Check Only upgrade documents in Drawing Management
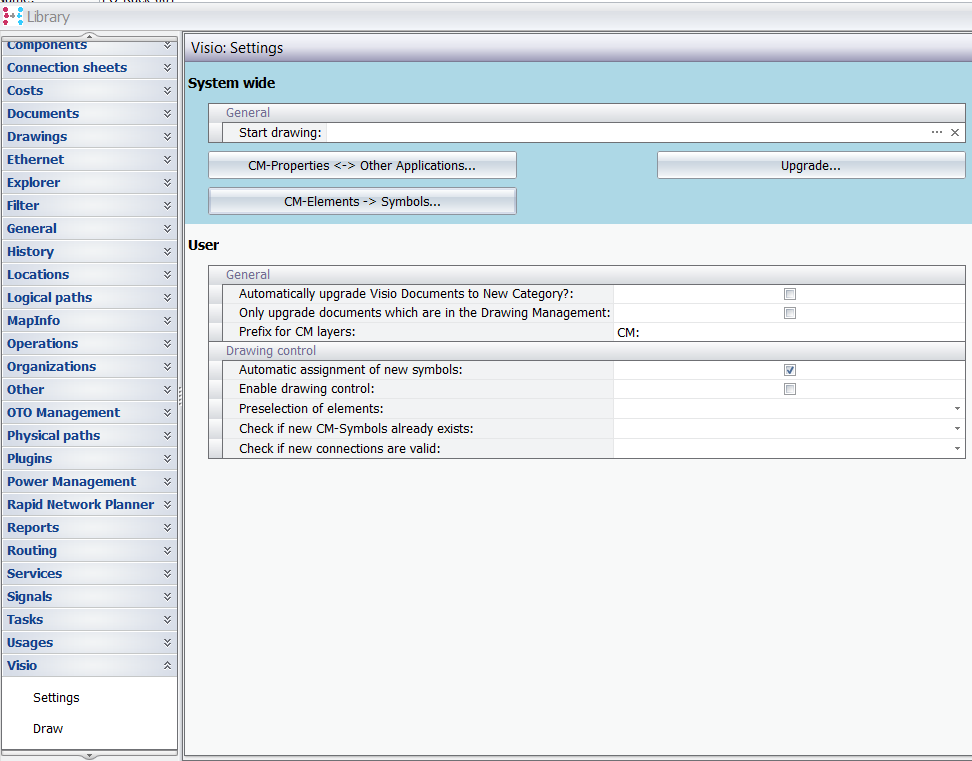Screen dimensions: 972x761 pos(789,313)
